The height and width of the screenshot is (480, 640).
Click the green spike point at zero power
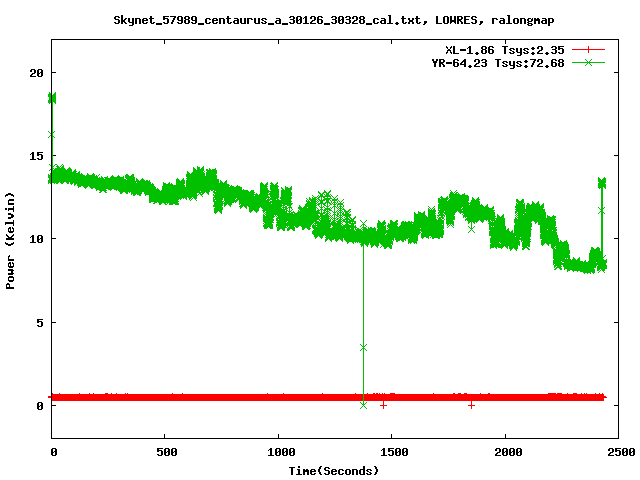pos(363,405)
